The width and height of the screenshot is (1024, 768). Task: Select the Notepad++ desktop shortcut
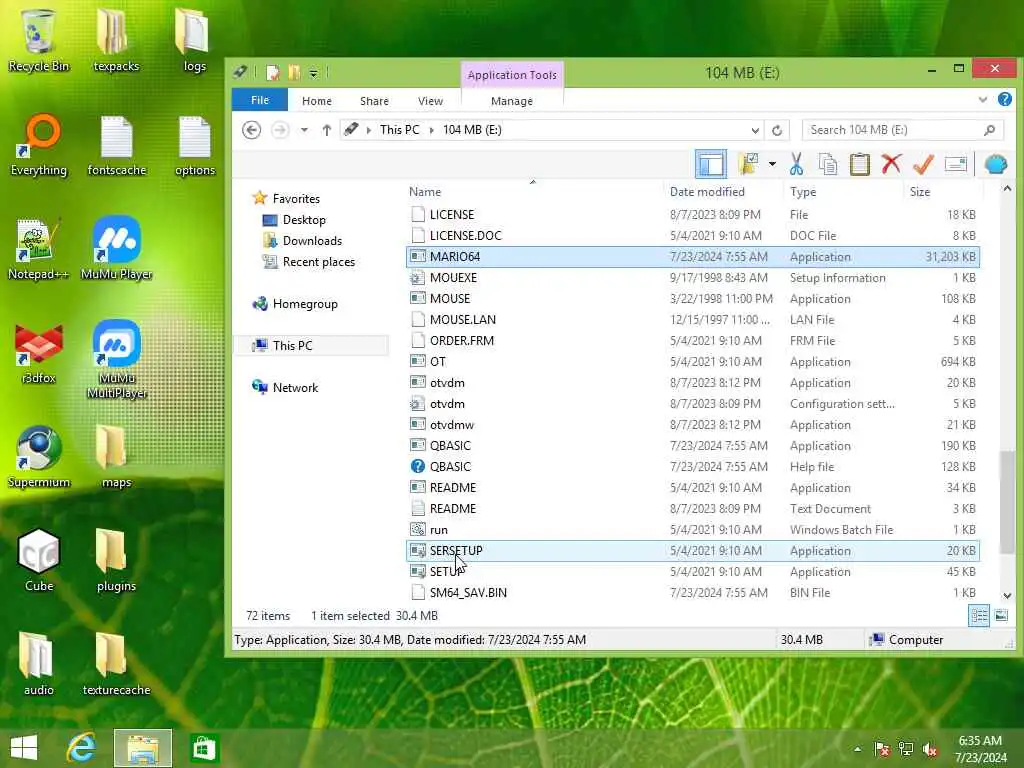point(39,249)
